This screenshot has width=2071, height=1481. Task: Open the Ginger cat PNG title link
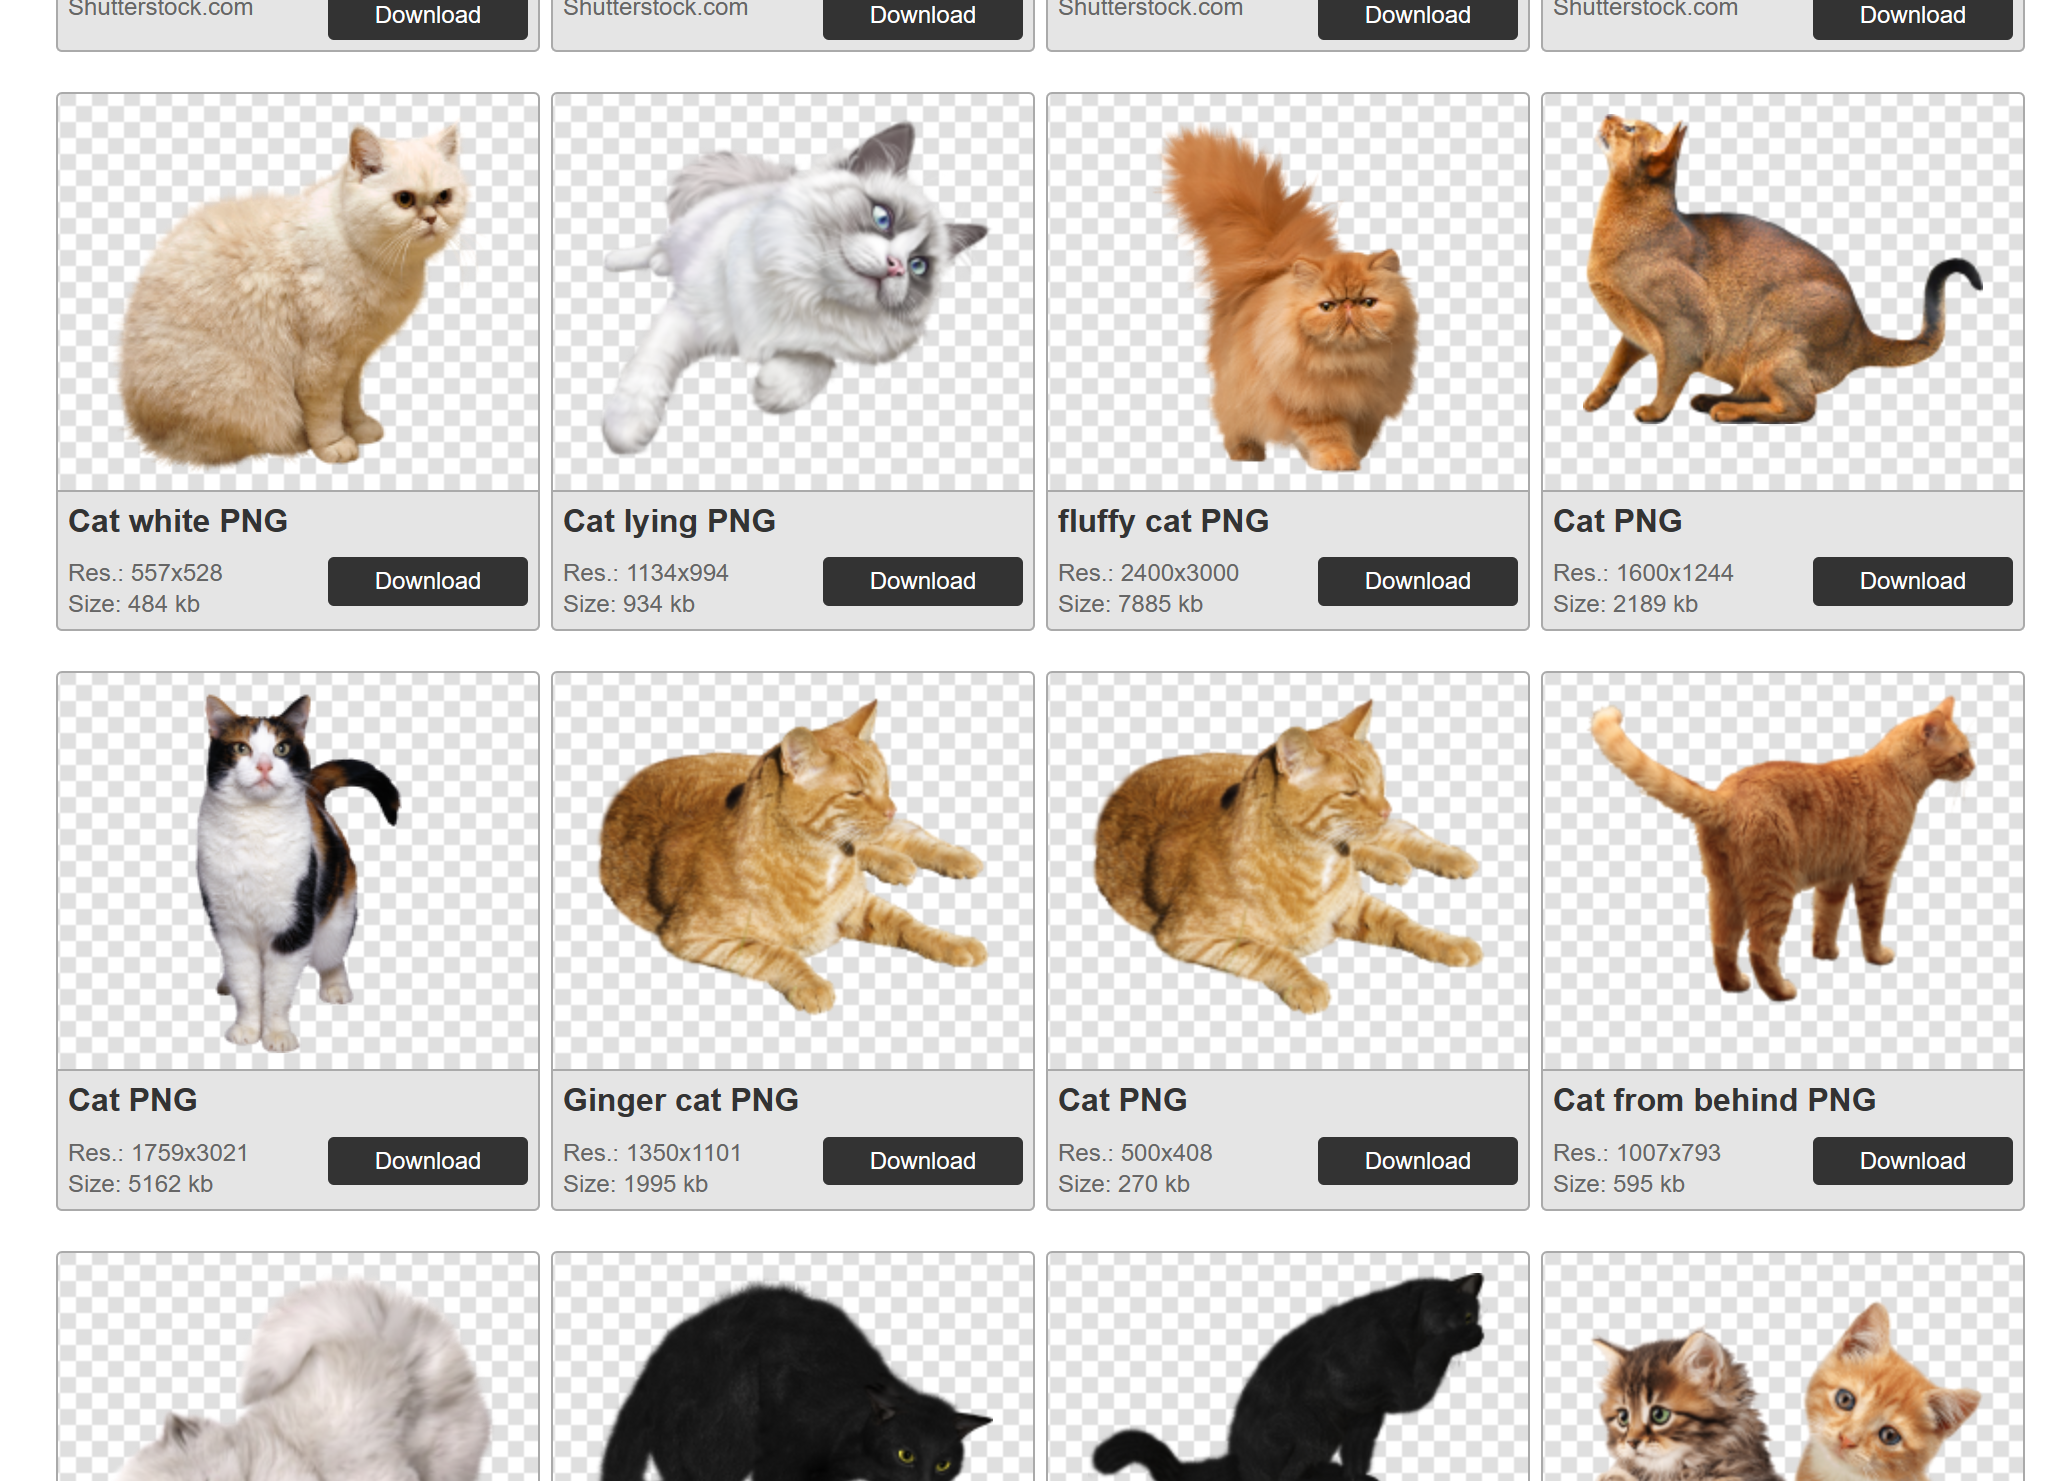(x=680, y=1100)
